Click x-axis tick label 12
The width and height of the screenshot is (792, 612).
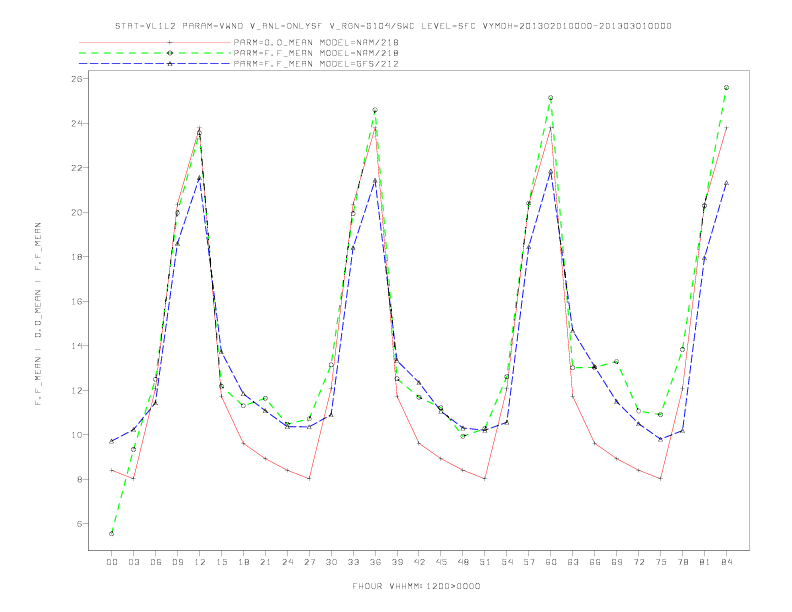coord(200,562)
